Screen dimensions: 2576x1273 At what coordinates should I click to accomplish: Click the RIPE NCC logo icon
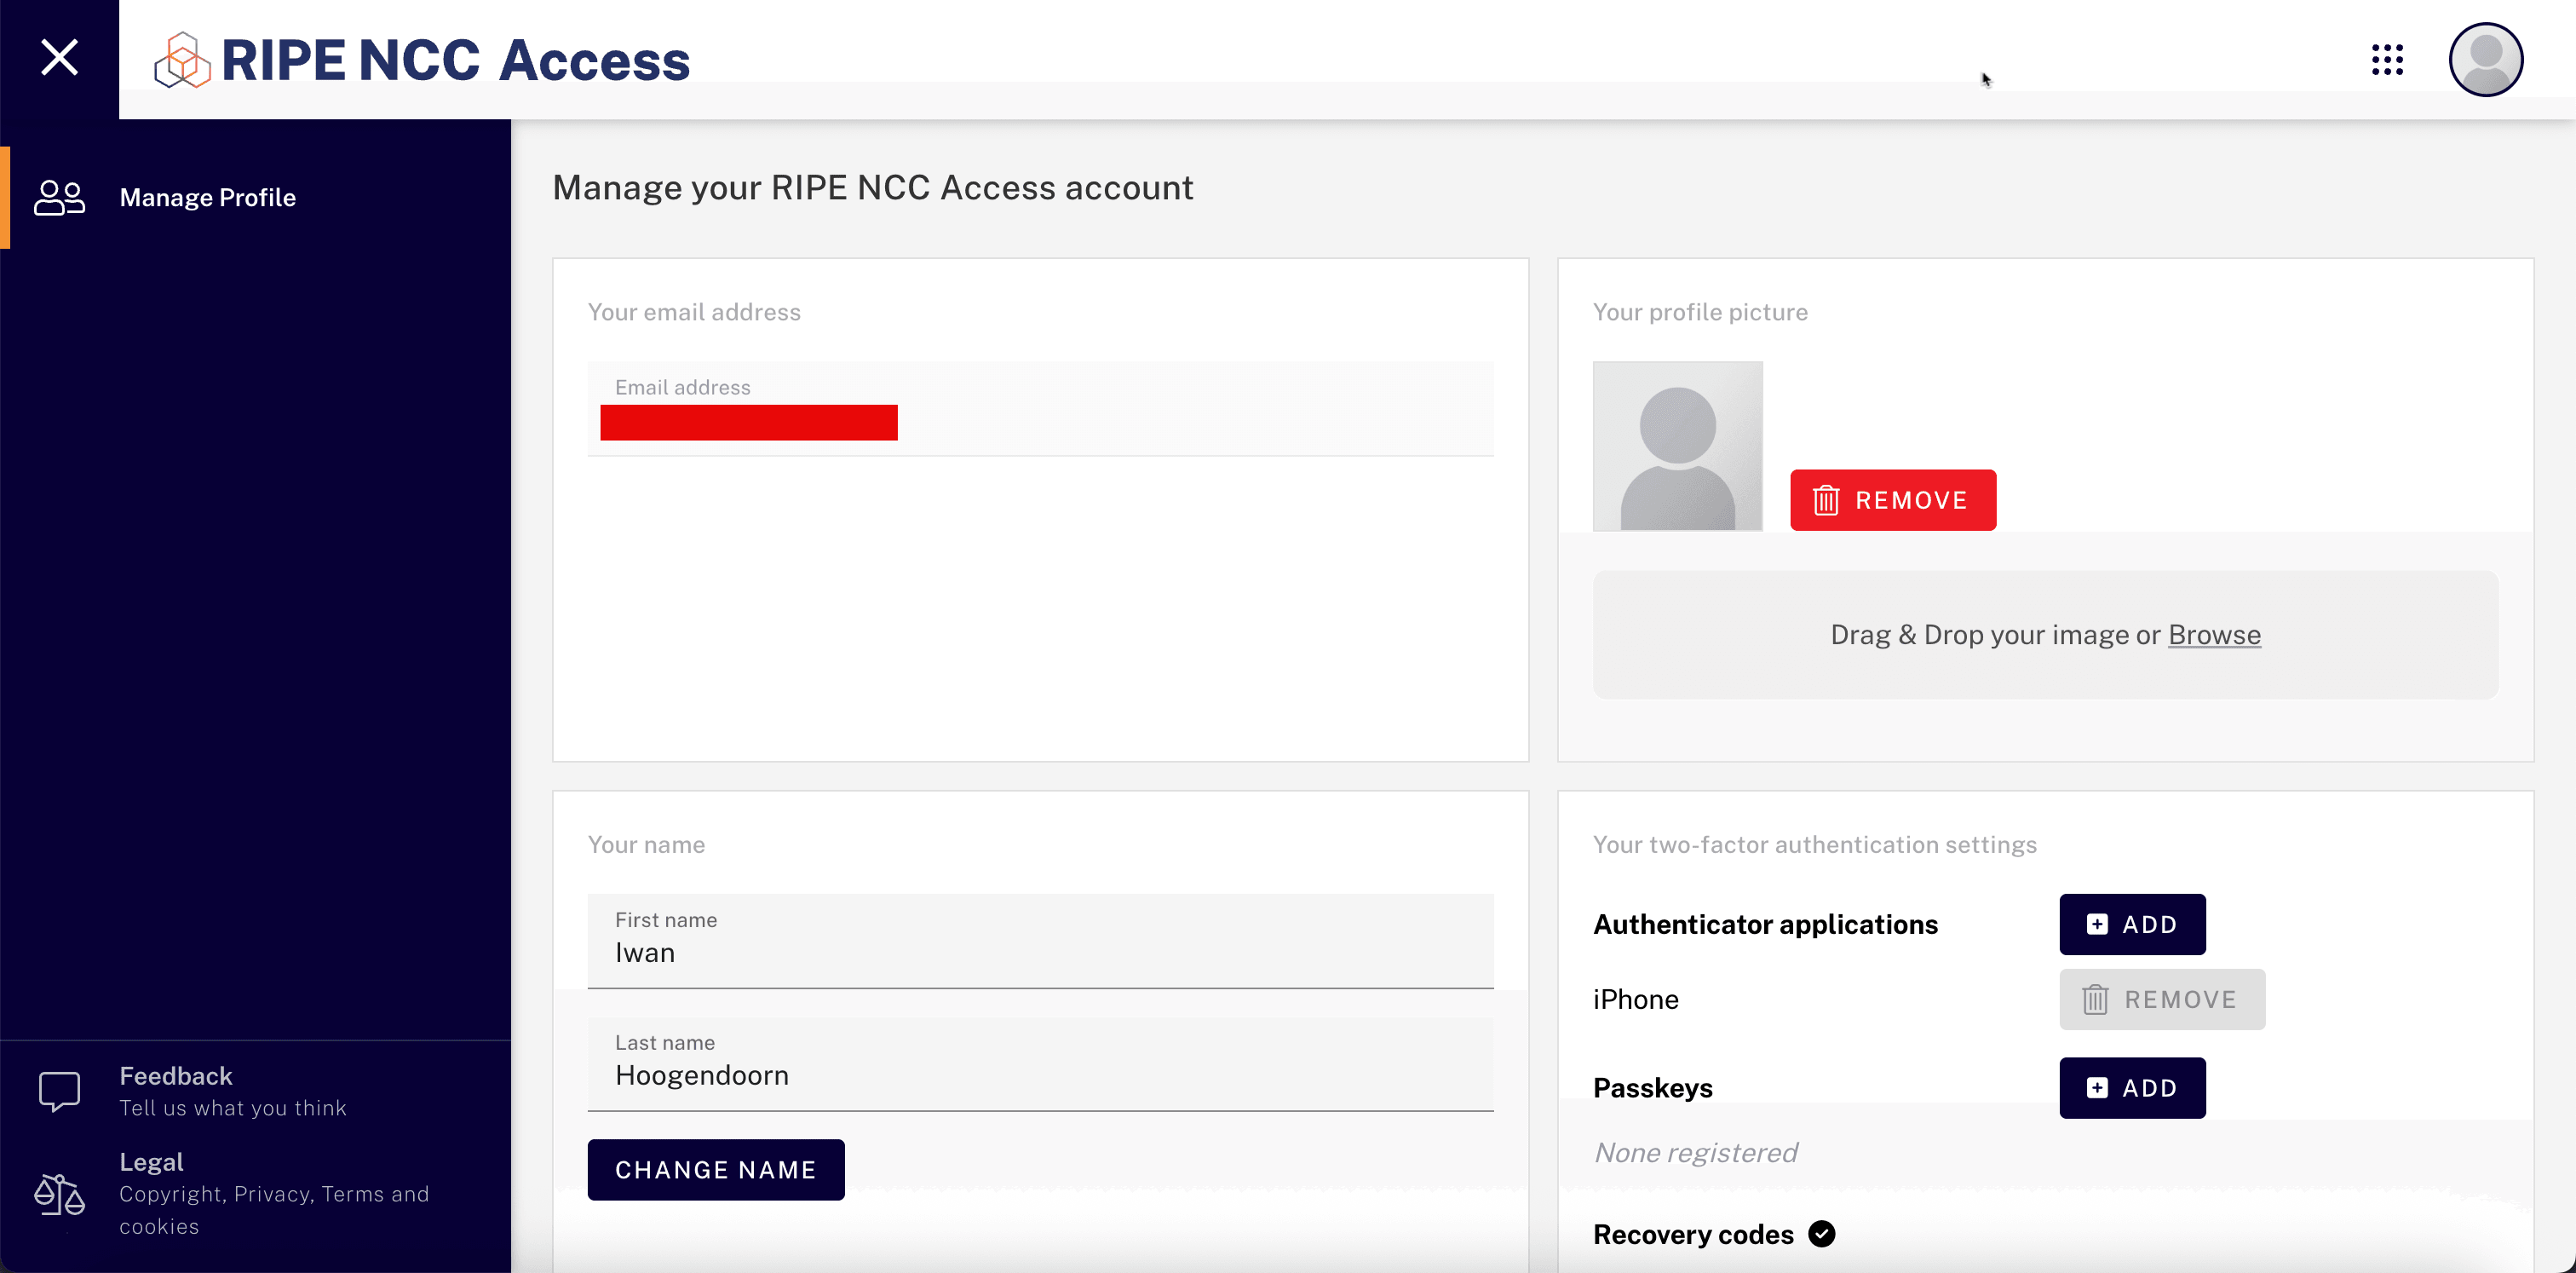pos(182,60)
